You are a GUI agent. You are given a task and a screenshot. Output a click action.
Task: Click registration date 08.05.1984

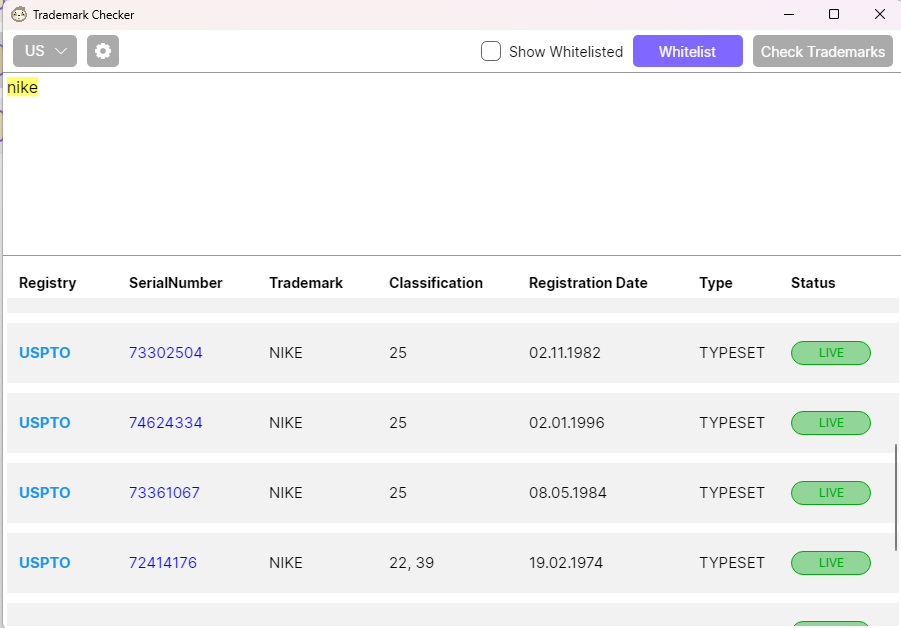coord(568,493)
